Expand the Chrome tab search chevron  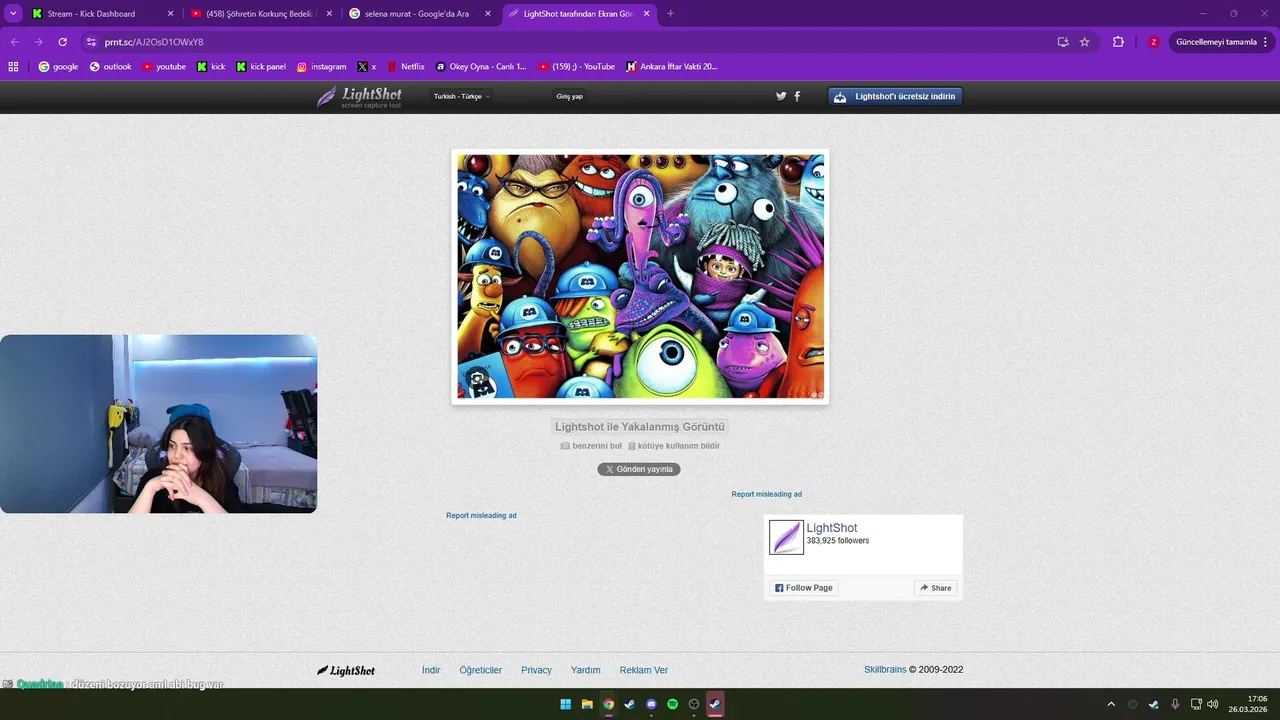[13, 14]
